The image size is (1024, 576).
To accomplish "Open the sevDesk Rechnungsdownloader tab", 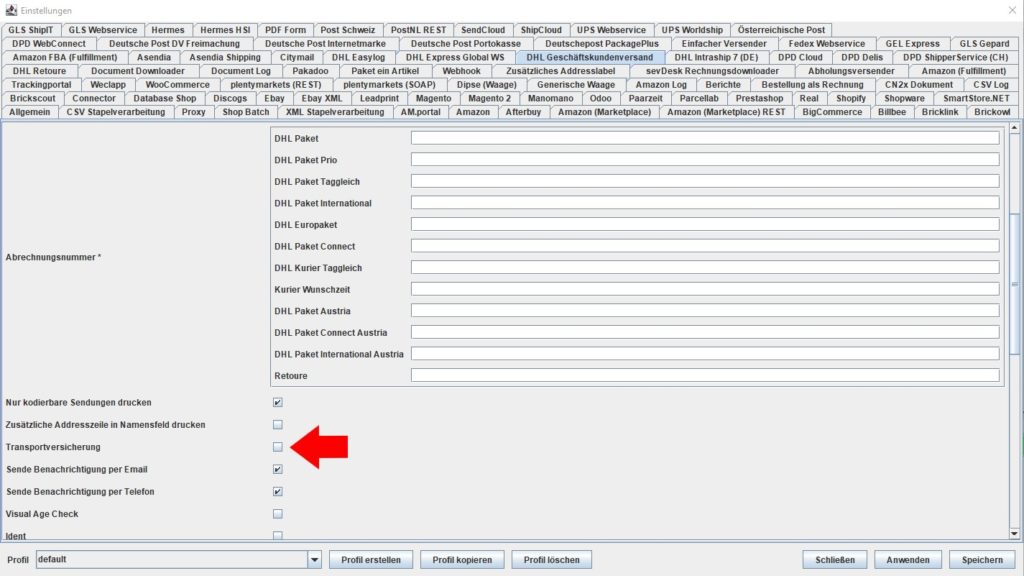I will tap(712, 71).
